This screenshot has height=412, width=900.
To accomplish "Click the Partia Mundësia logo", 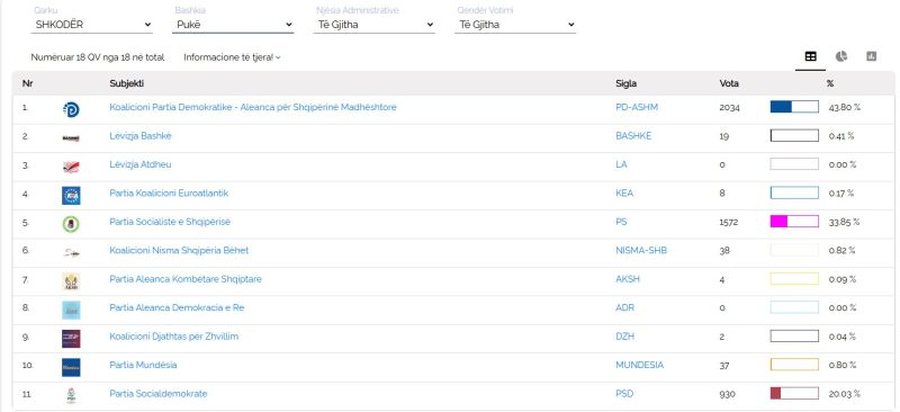I will point(71,367).
